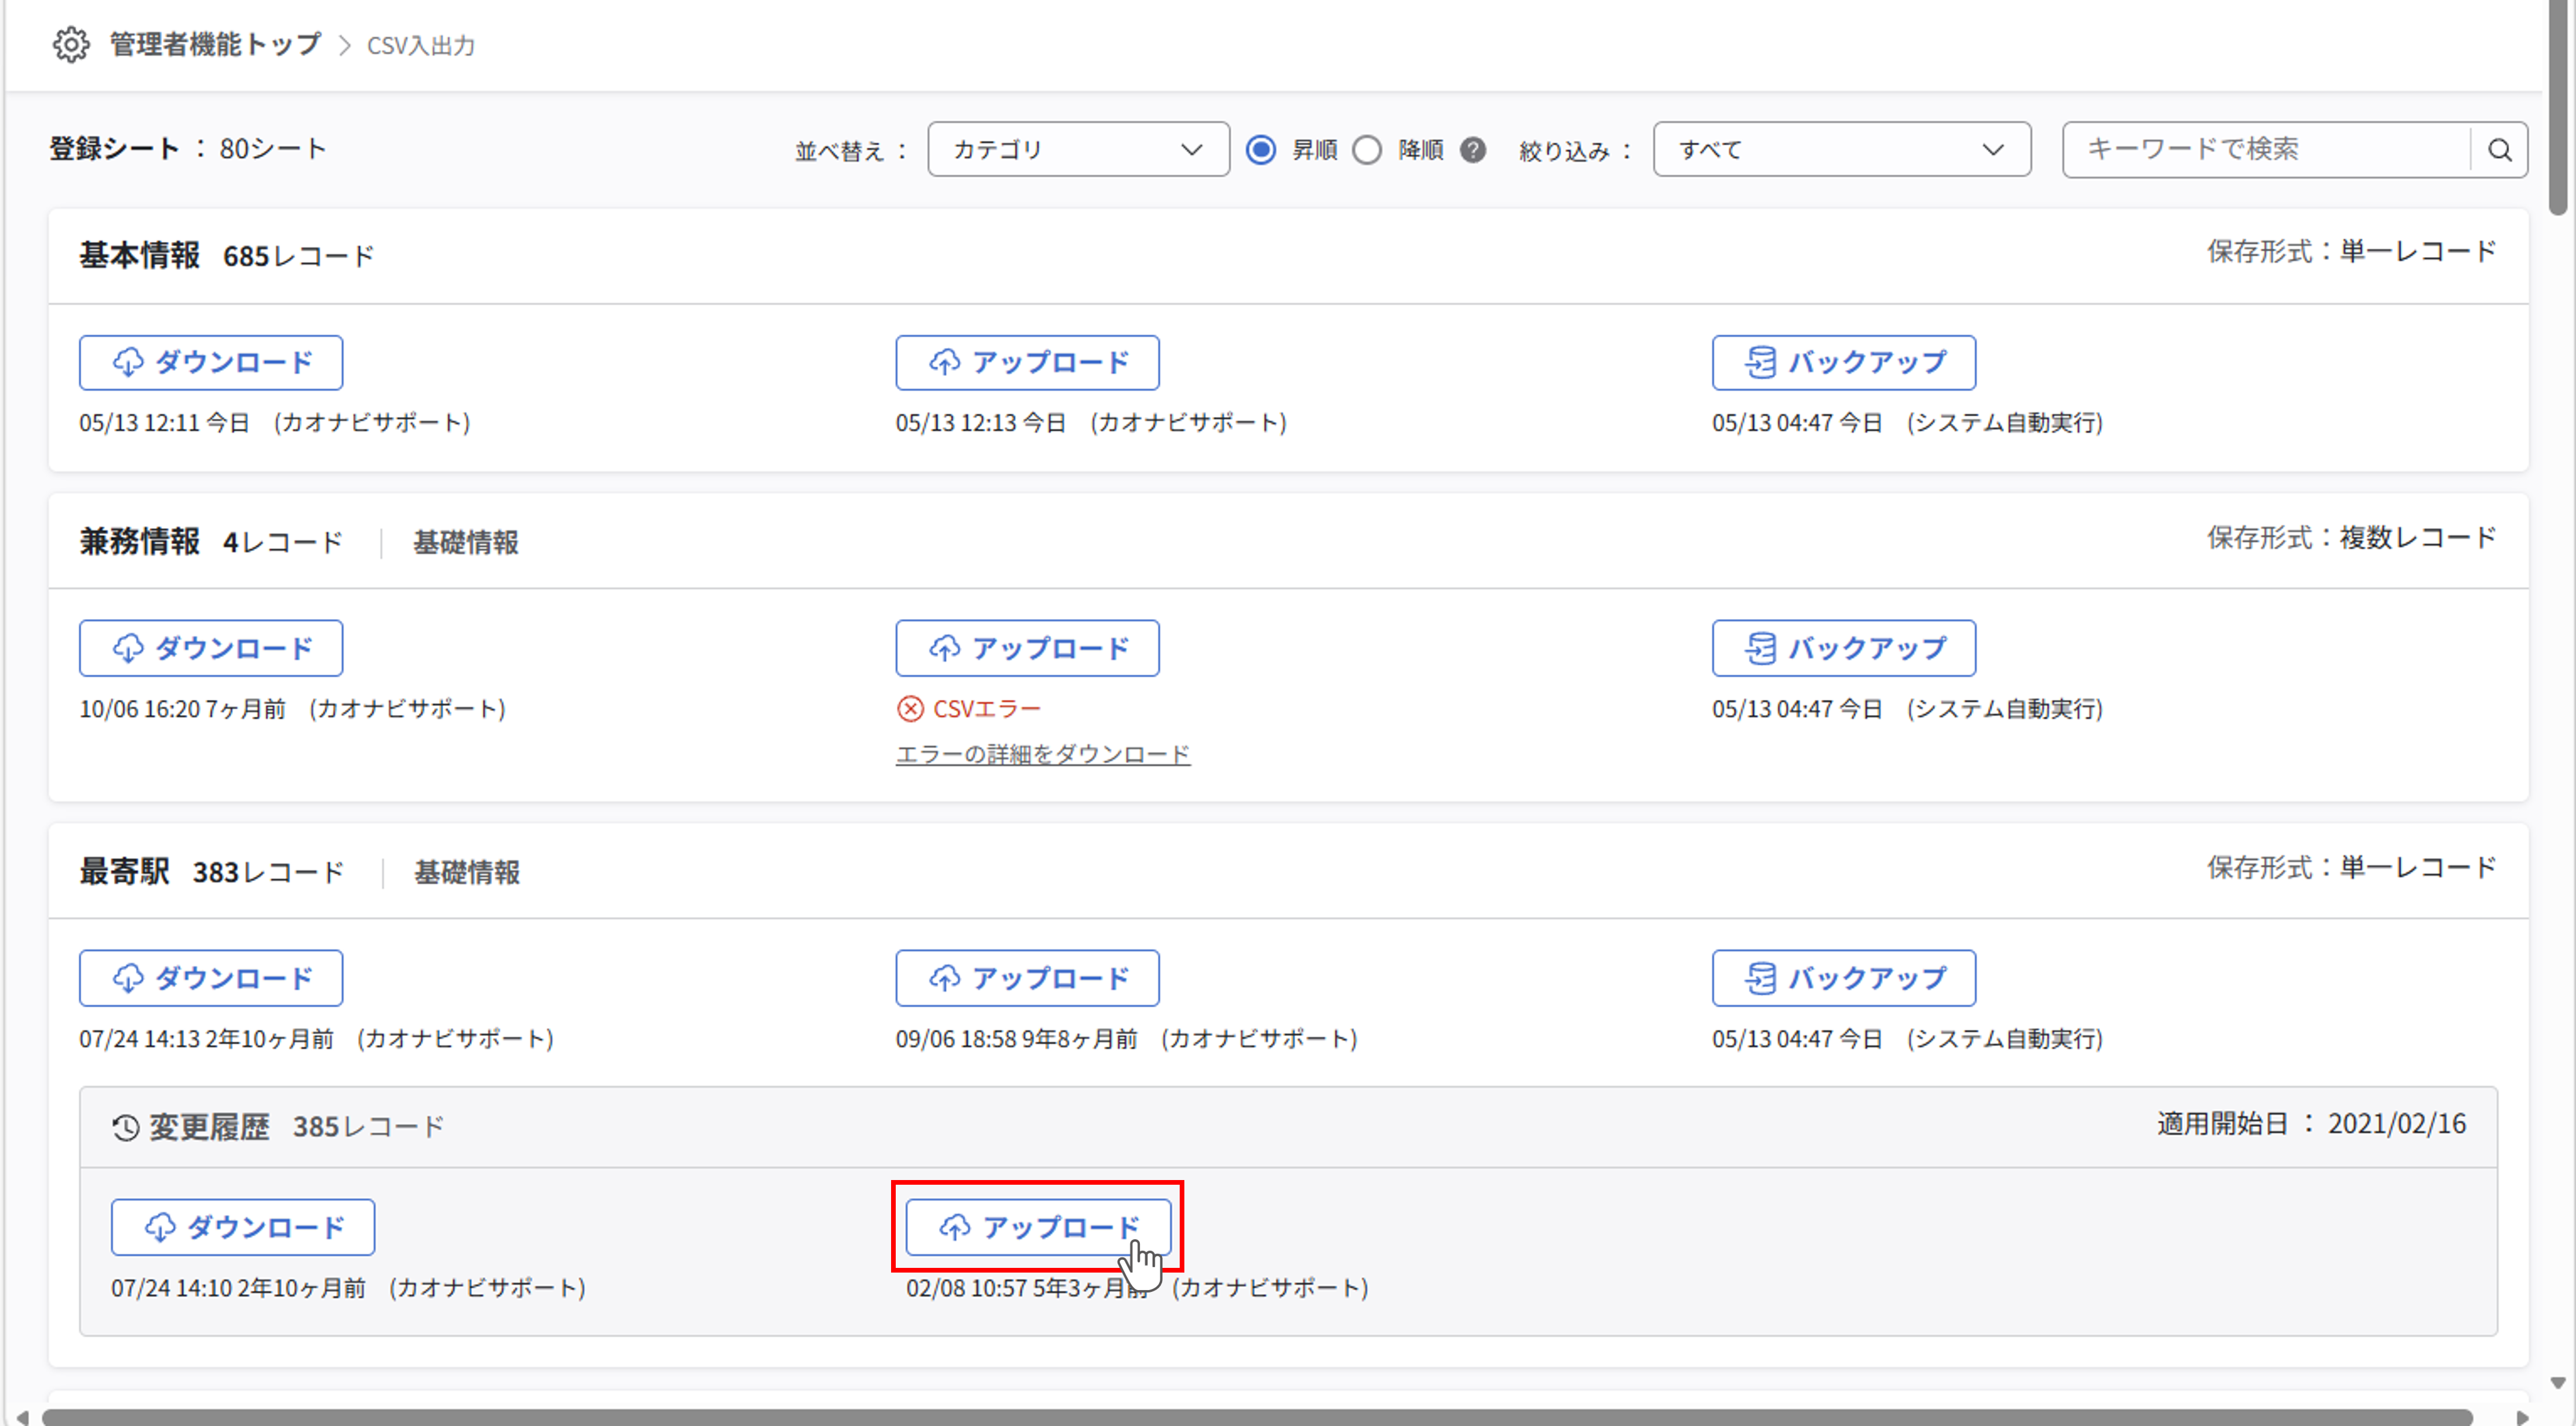This screenshot has height=1426, width=2576.
Task: Click the scroll left arrow
Action: pyautogui.click(x=22, y=1417)
